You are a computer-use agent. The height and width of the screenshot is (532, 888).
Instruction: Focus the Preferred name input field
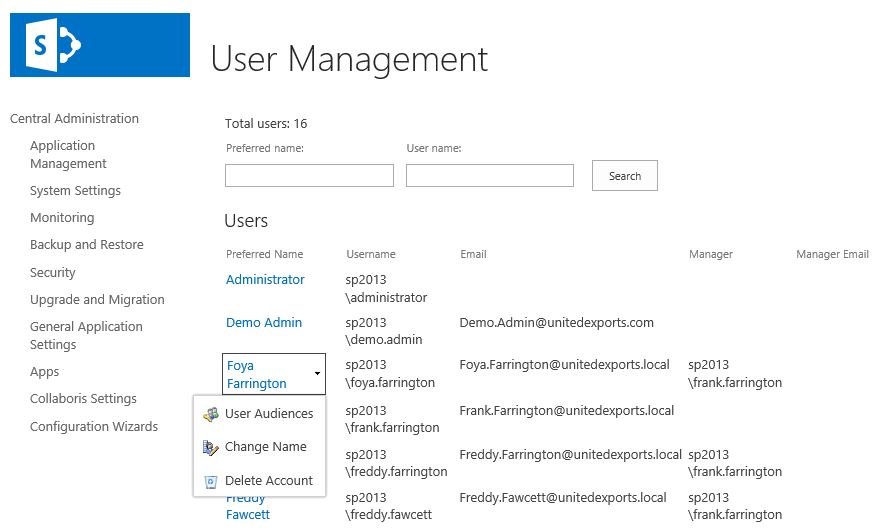coord(309,176)
